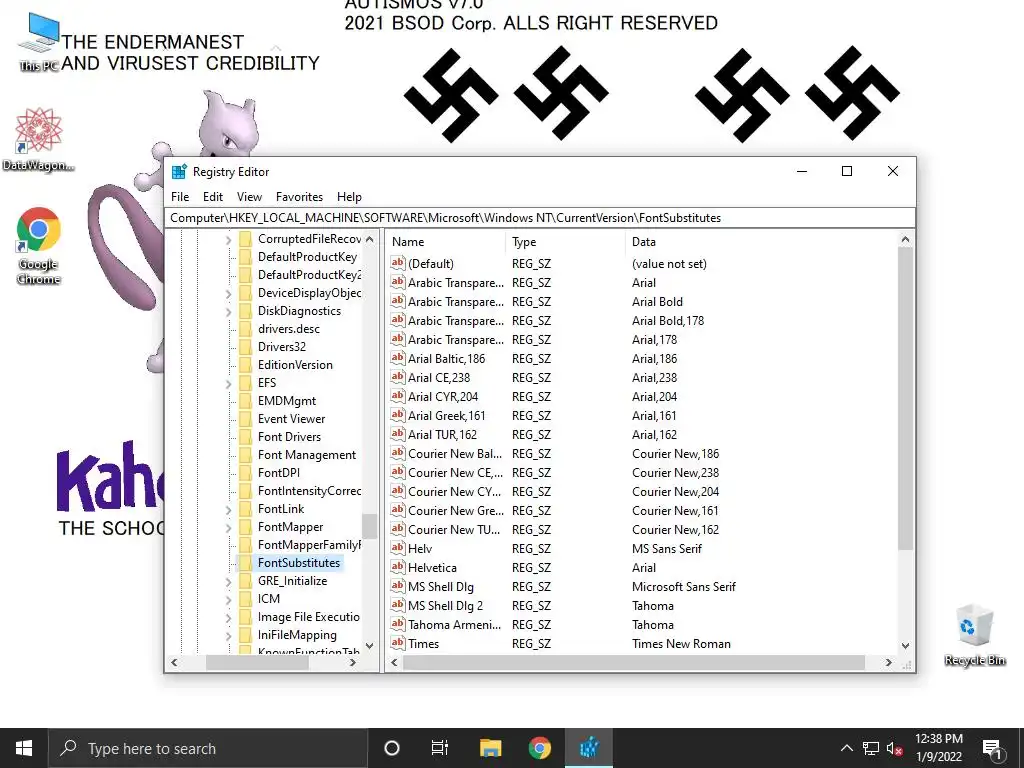Expand the IniFileMapping key
The width and height of the screenshot is (1024, 768).
pos(228,635)
